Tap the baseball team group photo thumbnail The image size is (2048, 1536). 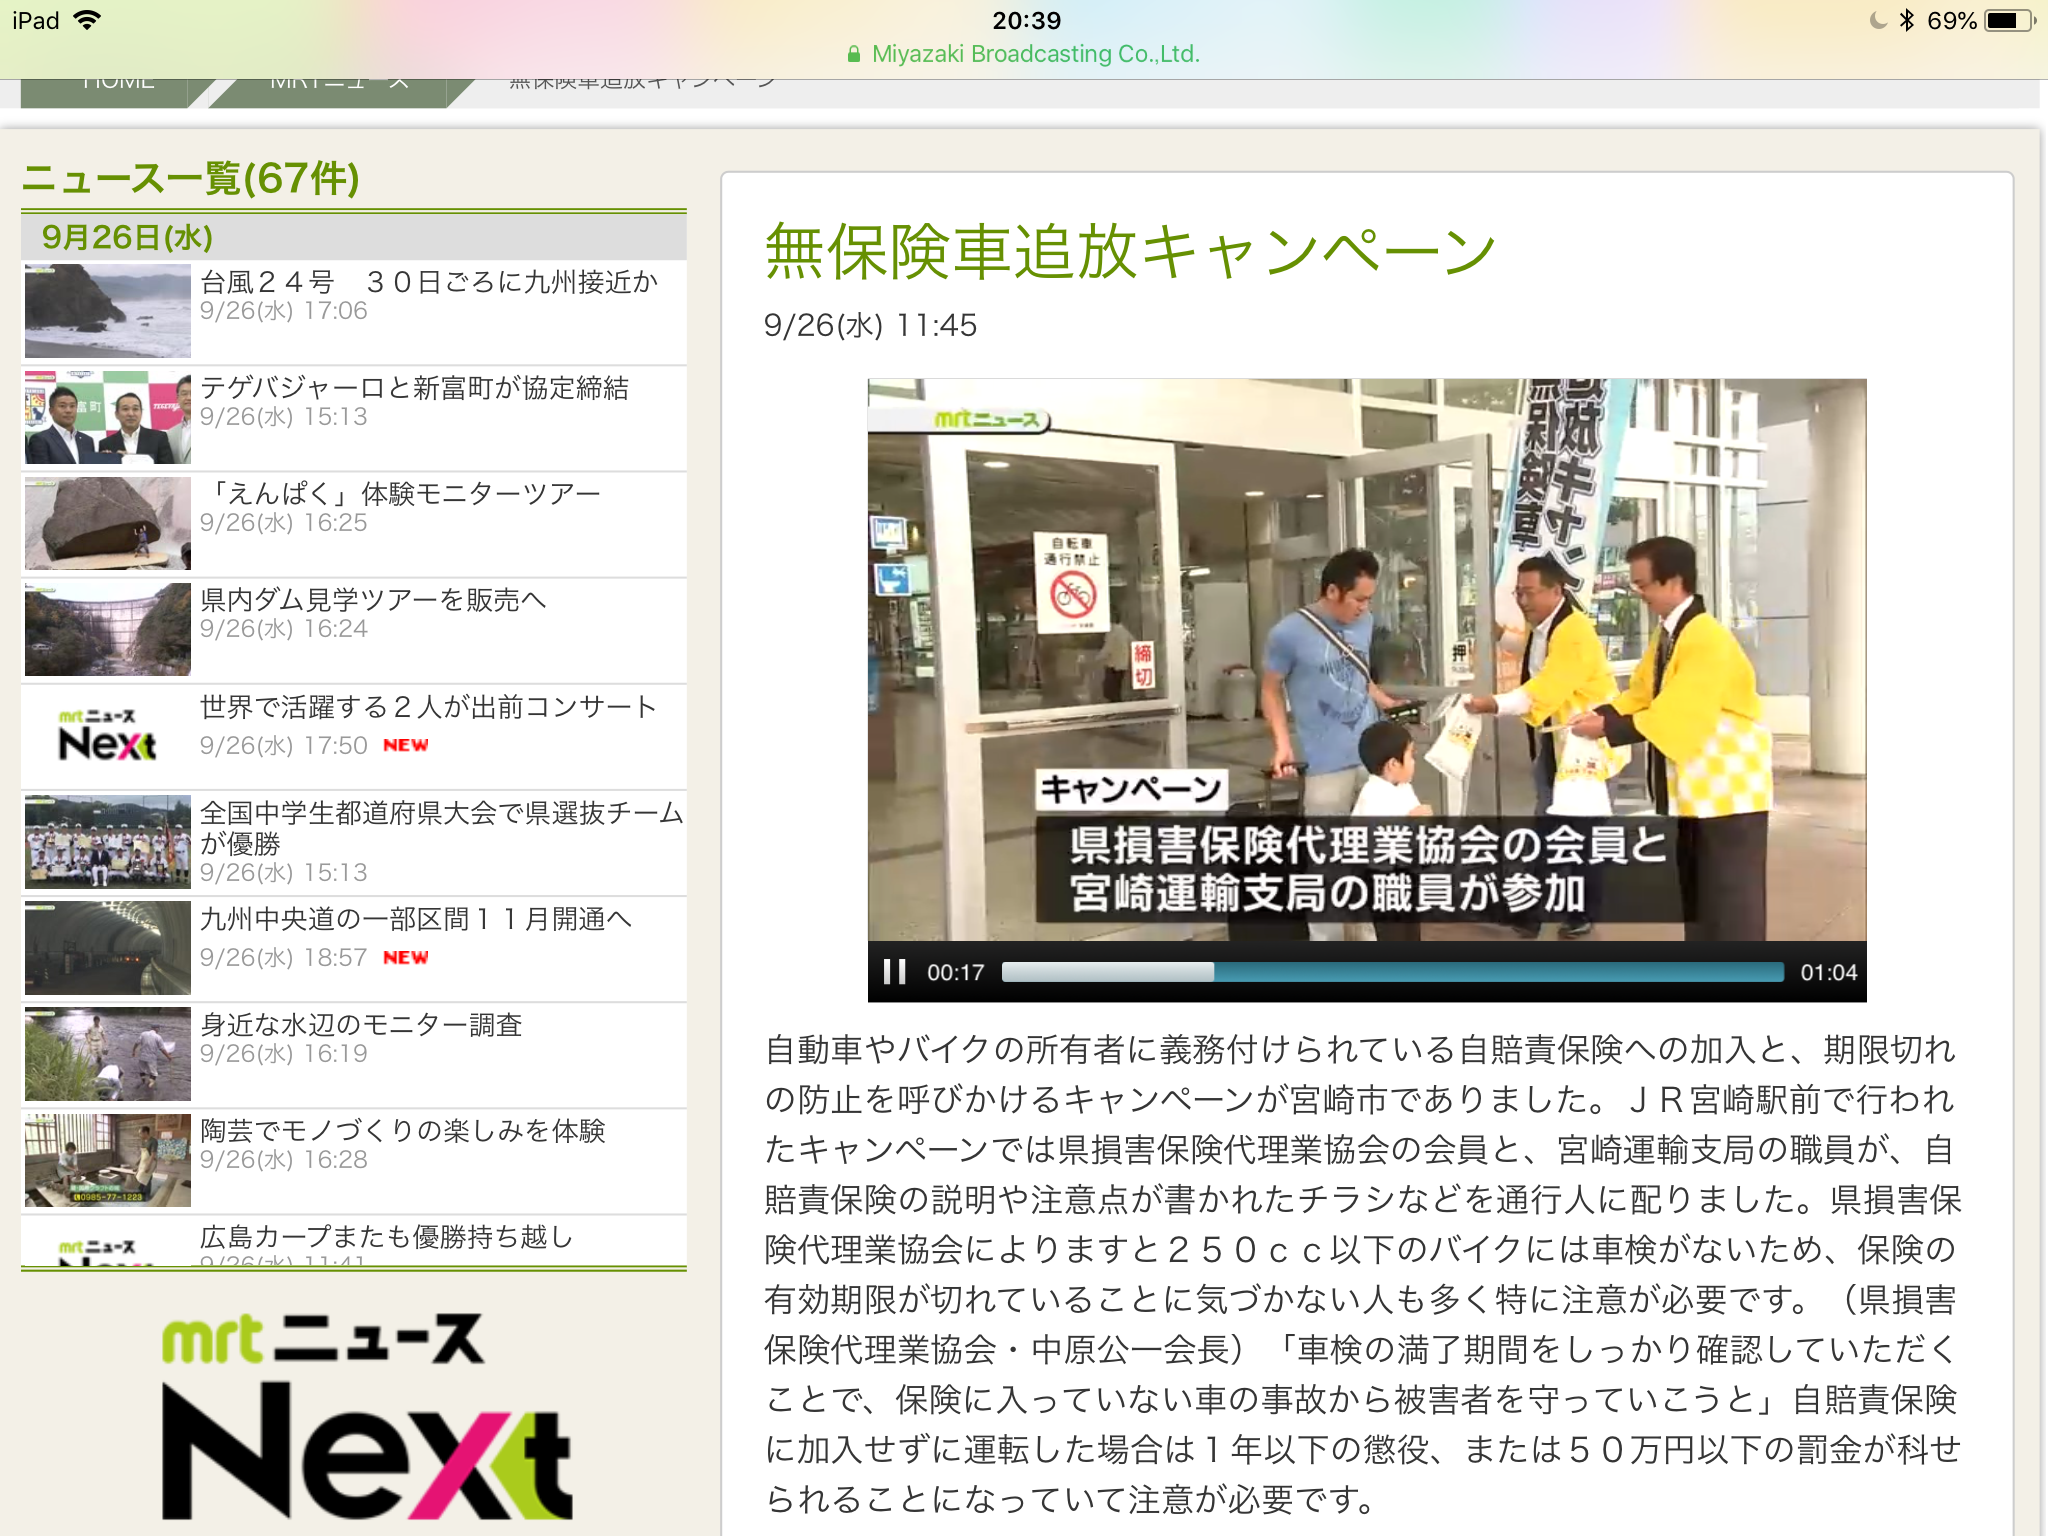[x=107, y=842]
